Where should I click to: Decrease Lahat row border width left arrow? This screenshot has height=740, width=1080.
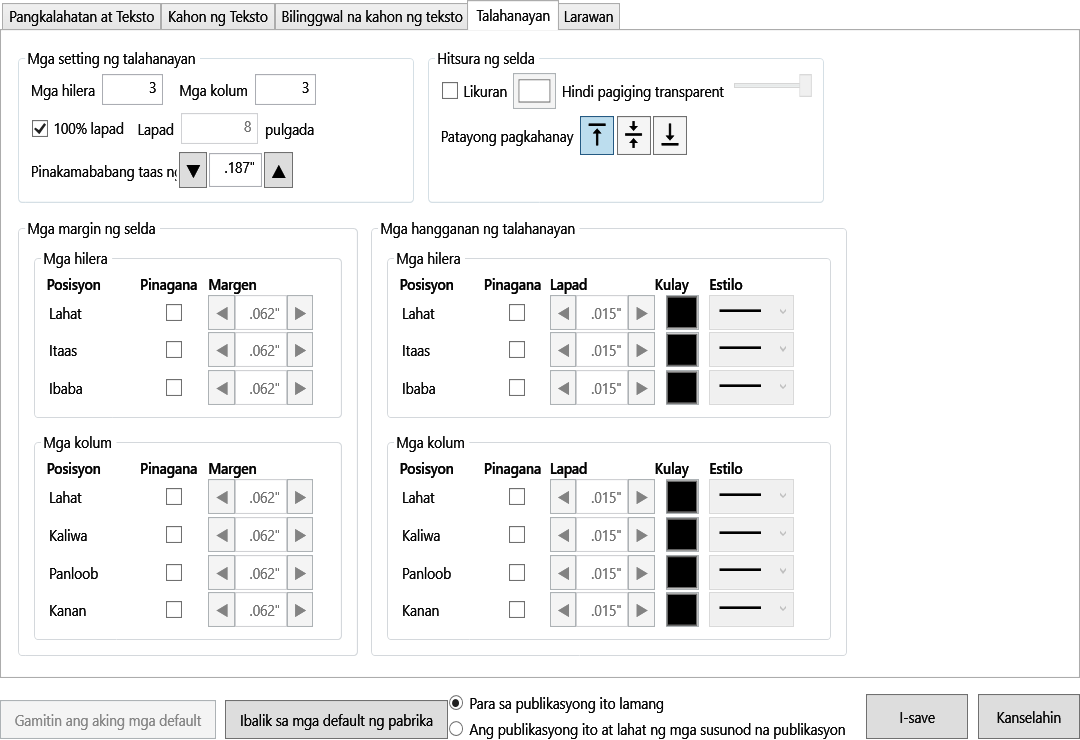tap(563, 314)
